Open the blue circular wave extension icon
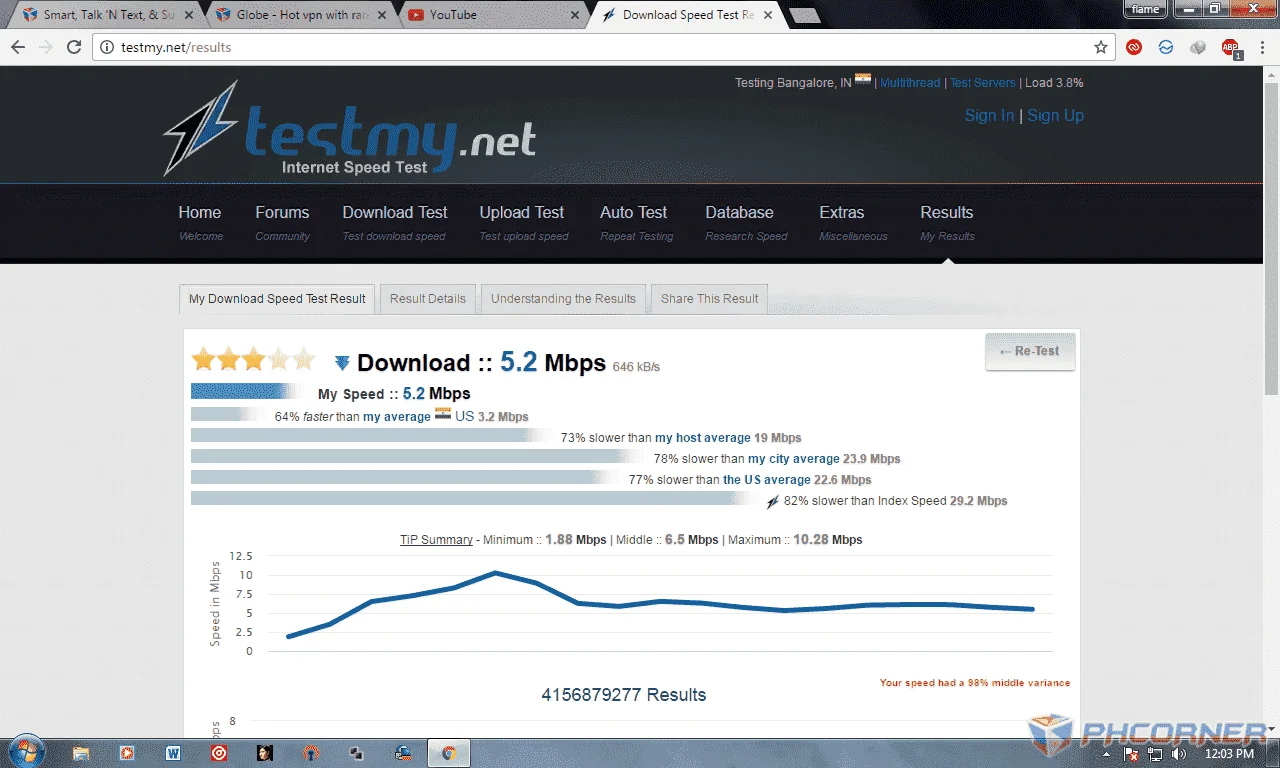Viewport: 1280px width, 768px height. [1166, 47]
